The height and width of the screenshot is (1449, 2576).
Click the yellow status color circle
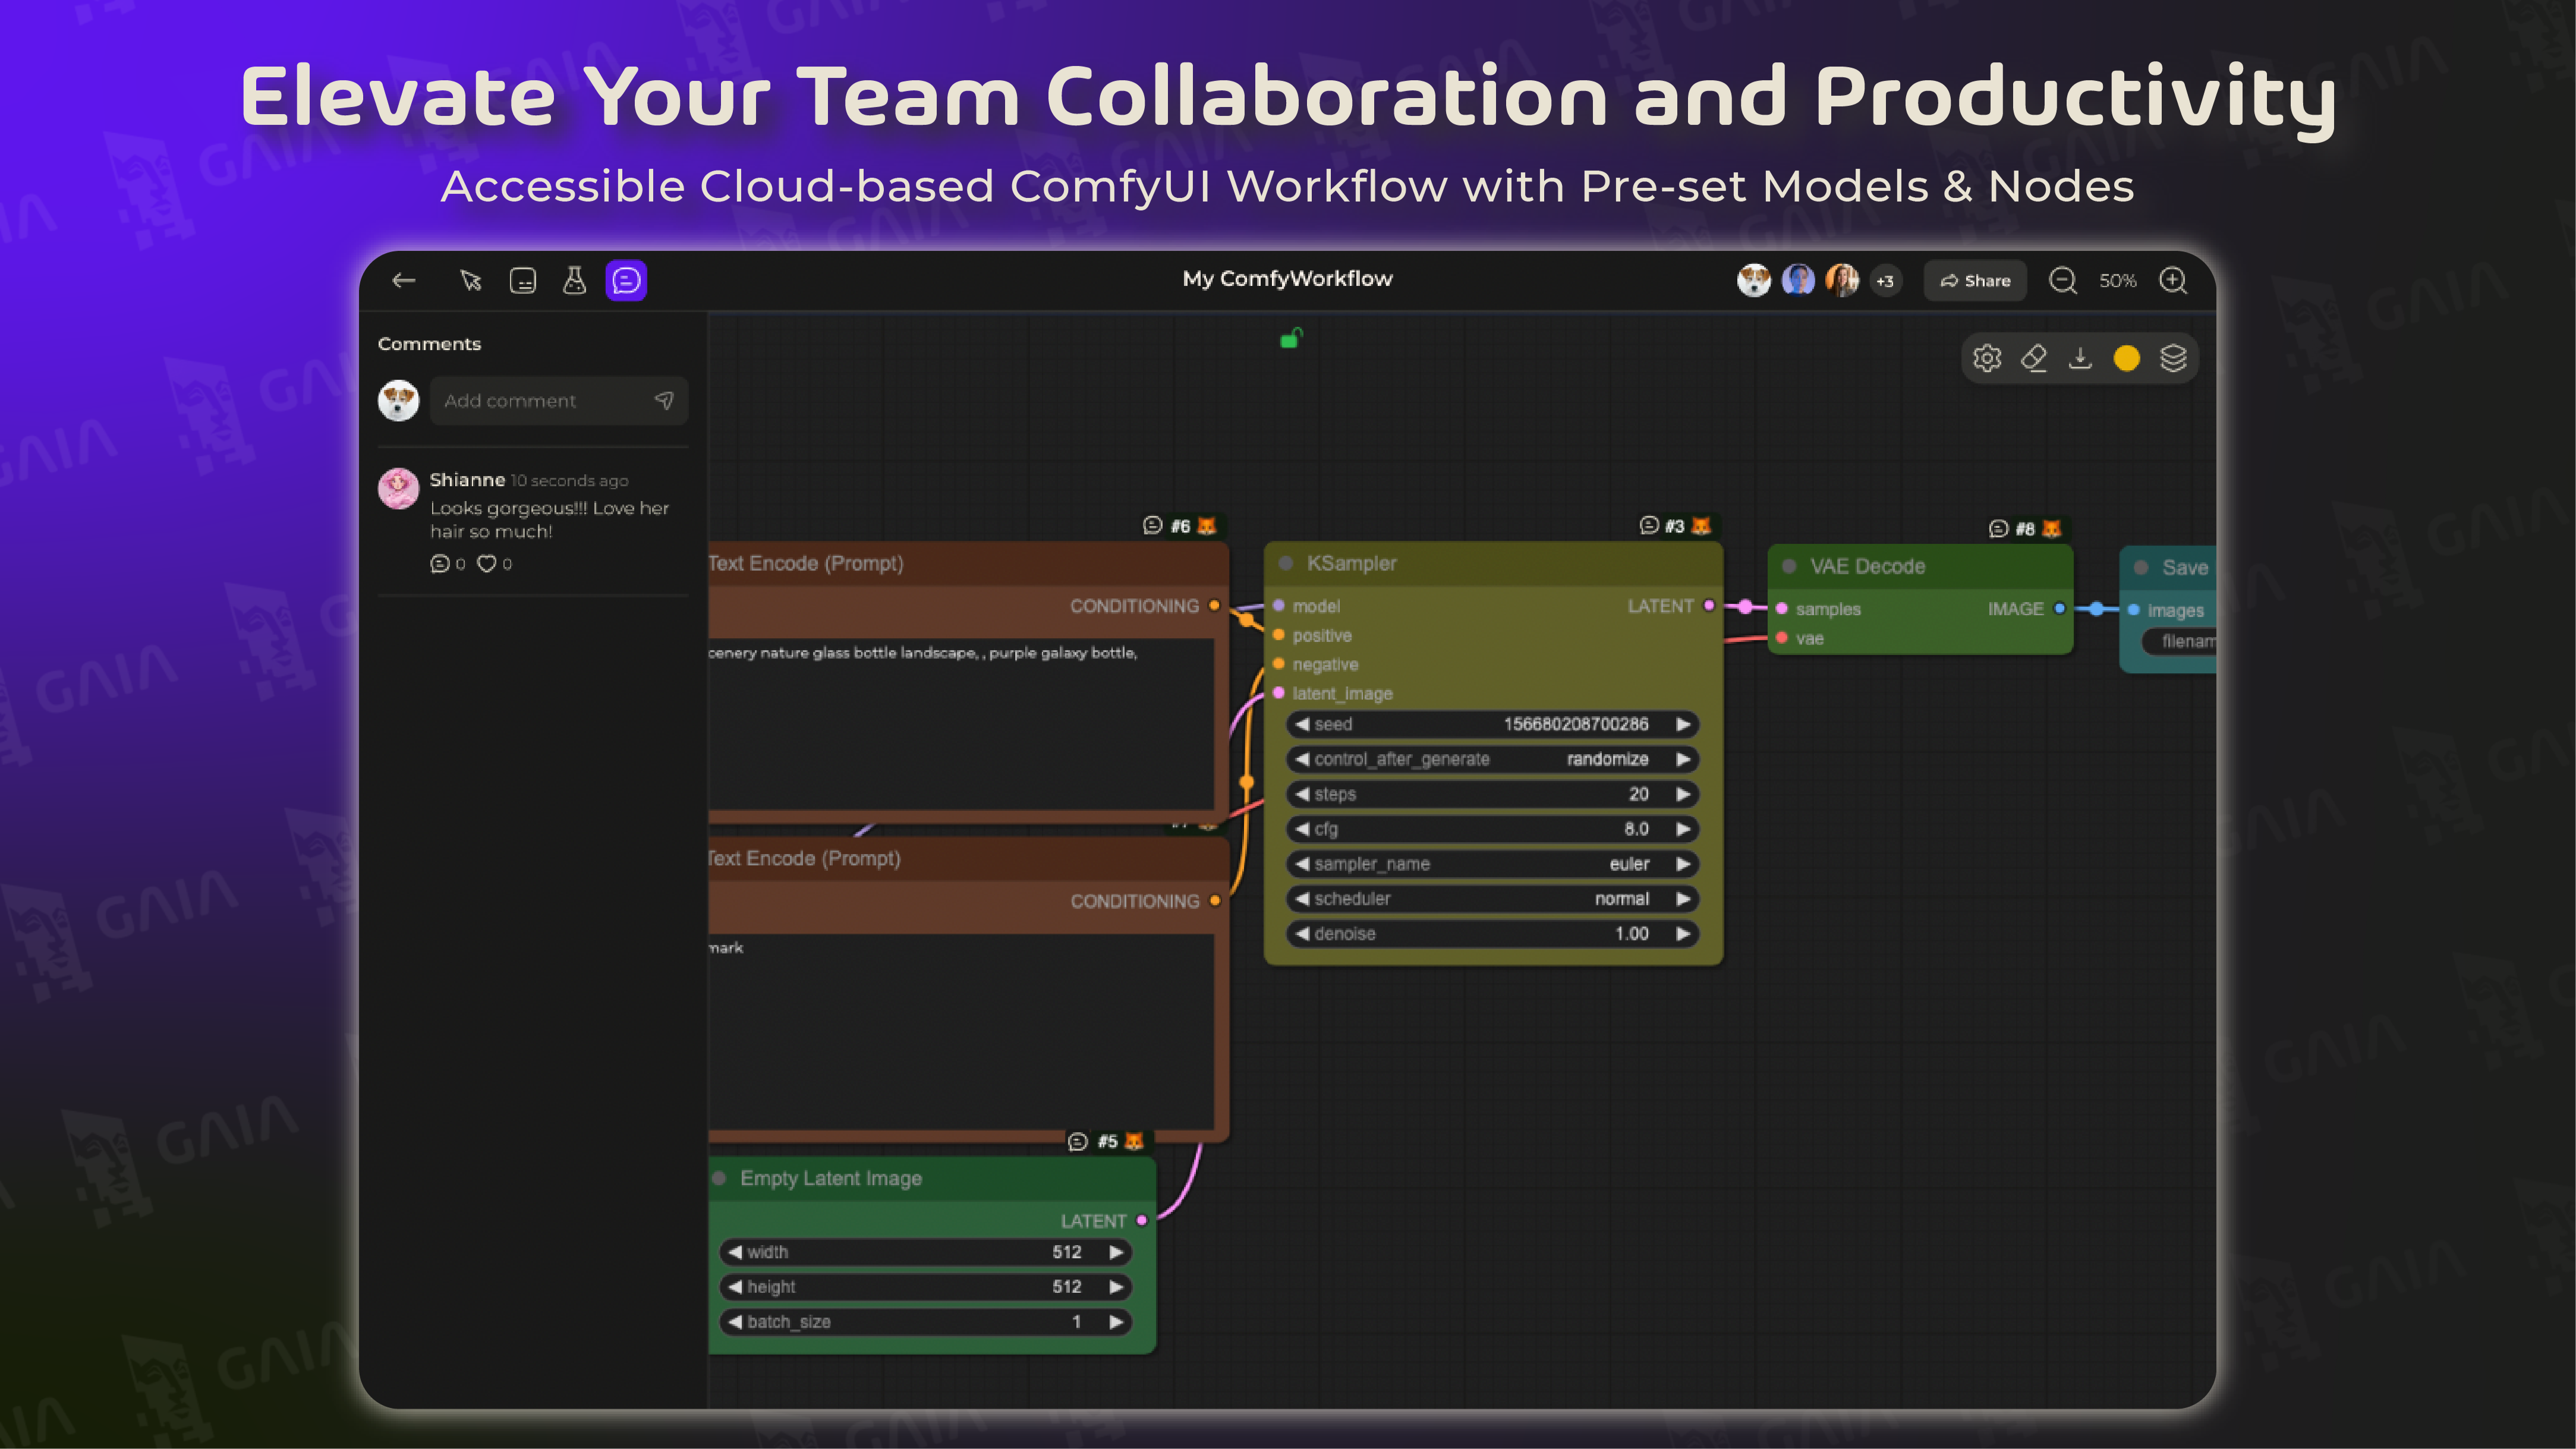[x=2127, y=358]
